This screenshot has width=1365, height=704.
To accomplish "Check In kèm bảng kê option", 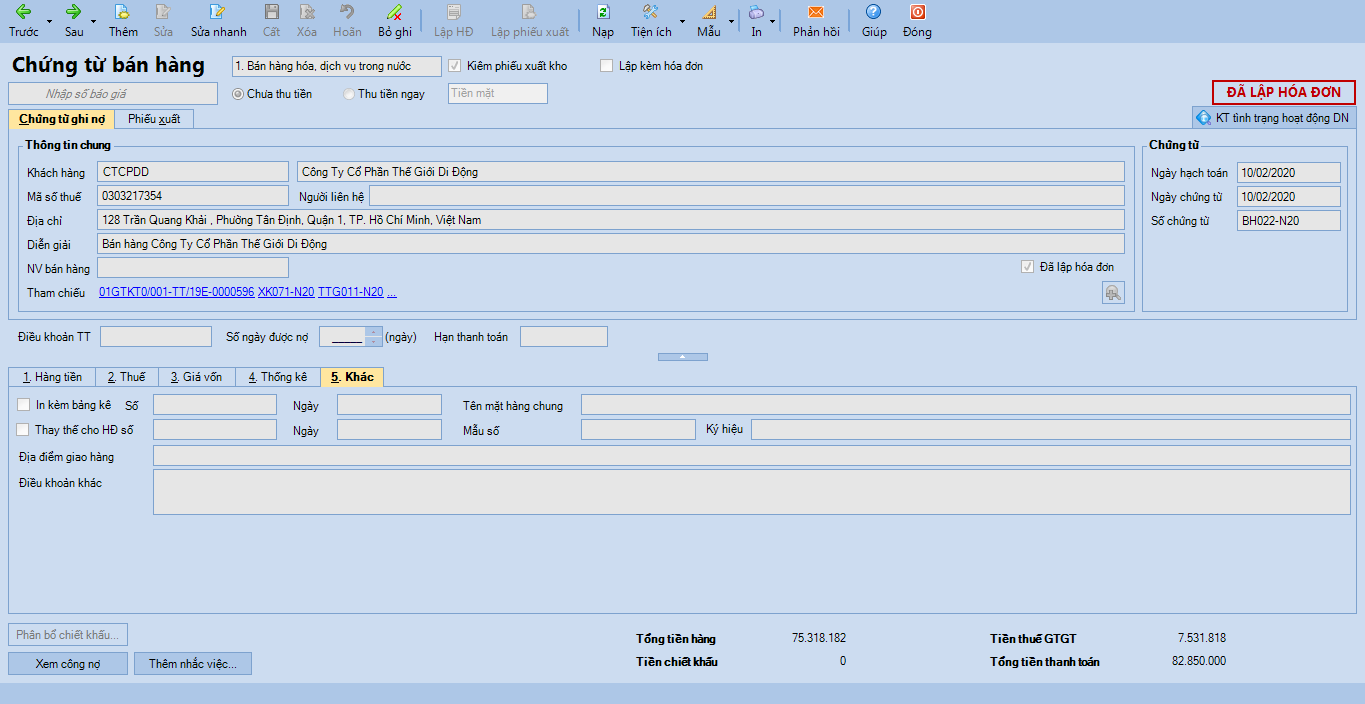I will [x=24, y=405].
